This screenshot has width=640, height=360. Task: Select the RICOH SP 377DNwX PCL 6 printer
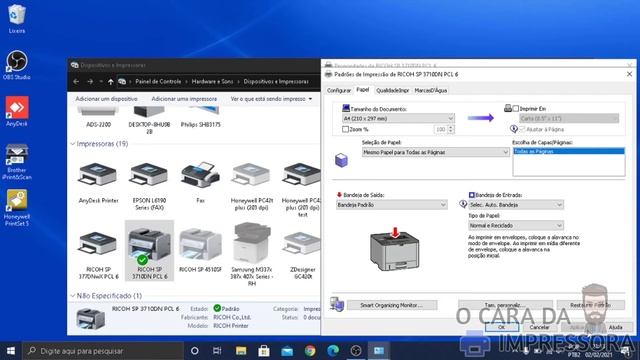(98, 255)
